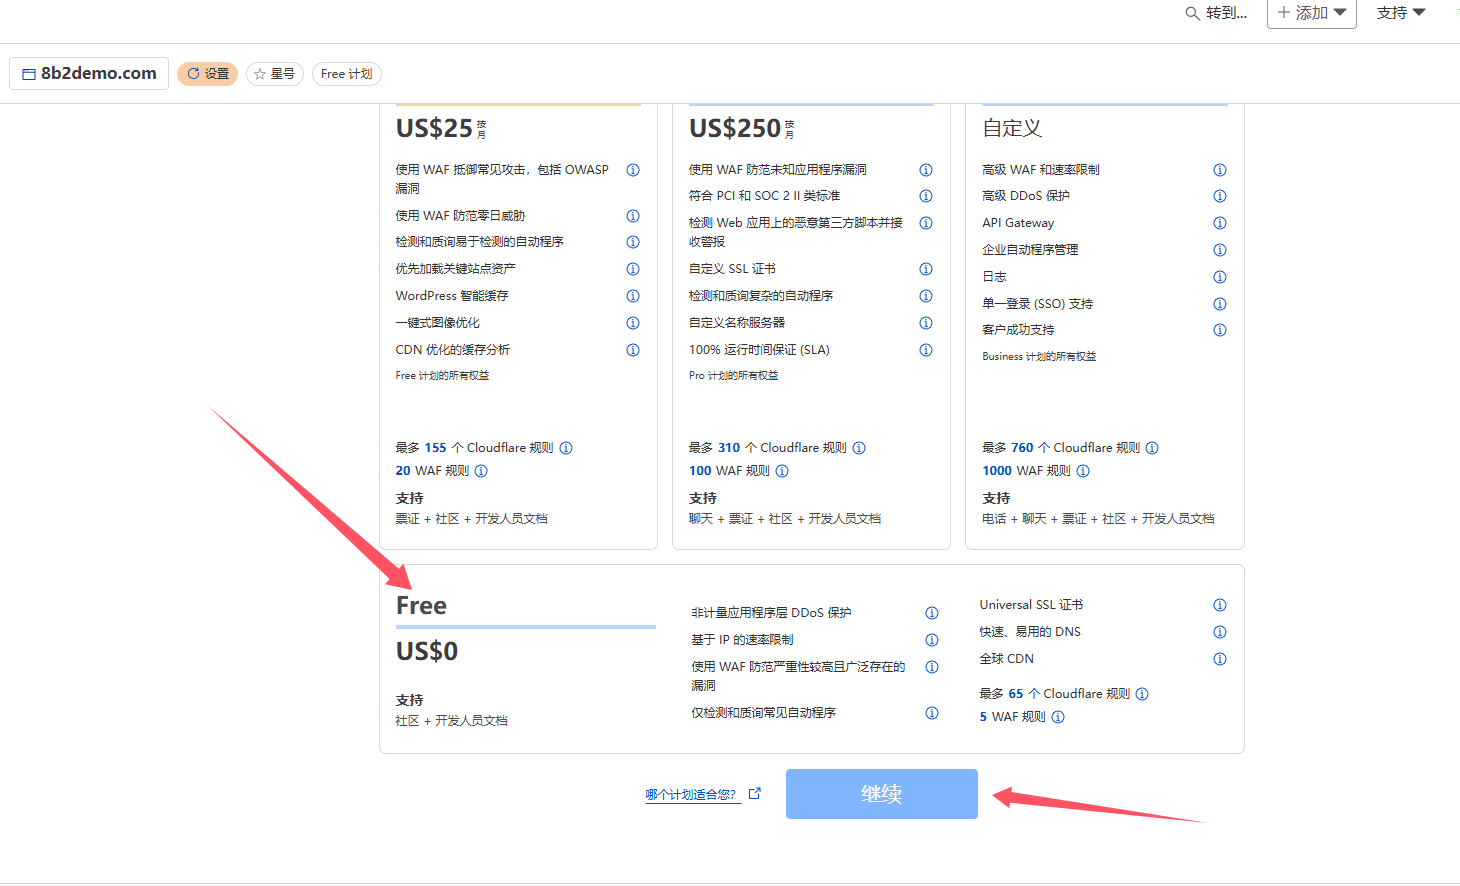Click info icon beside 一键式图像优化
This screenshot has height=886, width=1460.
[633, 323]
